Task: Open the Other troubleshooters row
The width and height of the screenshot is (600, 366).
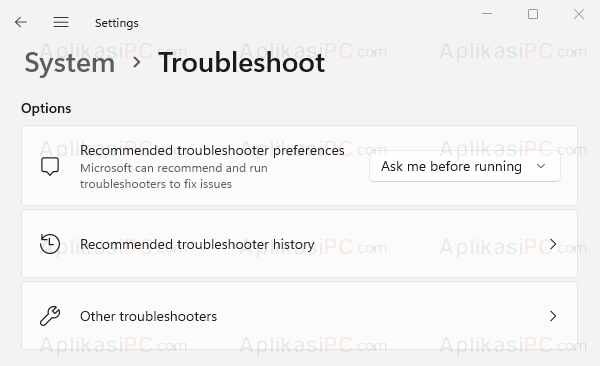Action: click(299, 316)
